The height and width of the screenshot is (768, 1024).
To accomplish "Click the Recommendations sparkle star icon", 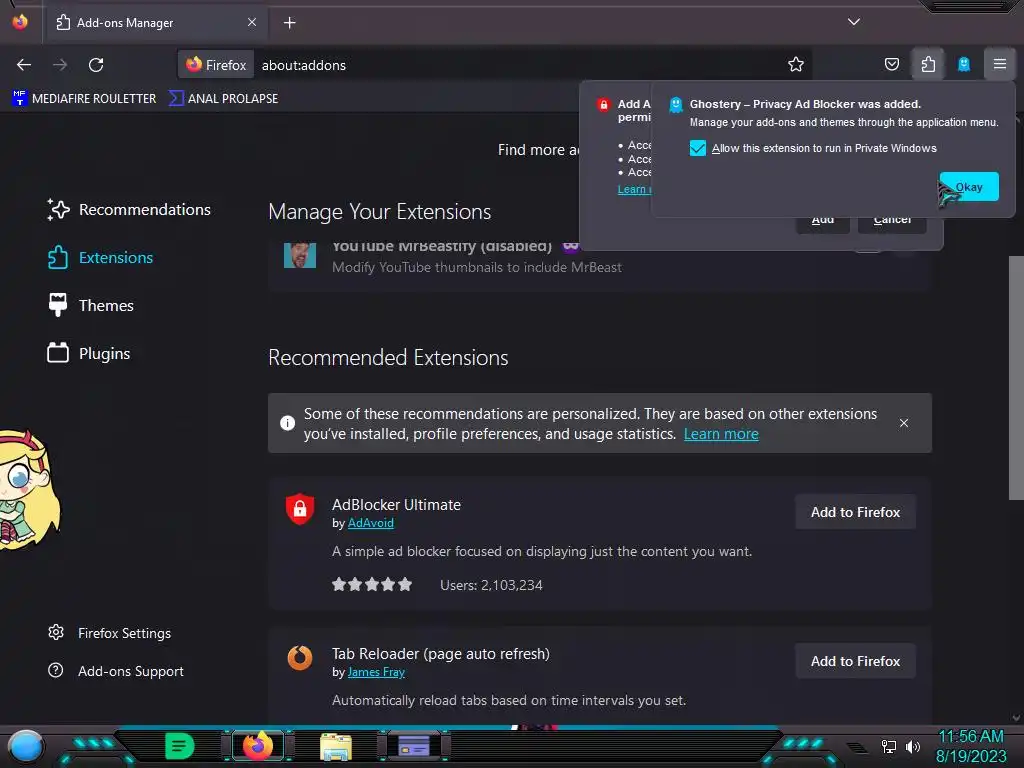I will (58, 210).
